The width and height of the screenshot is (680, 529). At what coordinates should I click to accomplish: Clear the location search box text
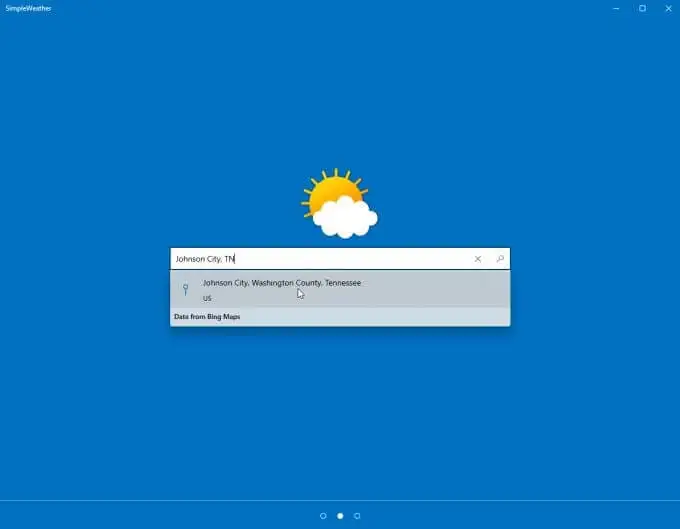(477, 259)
